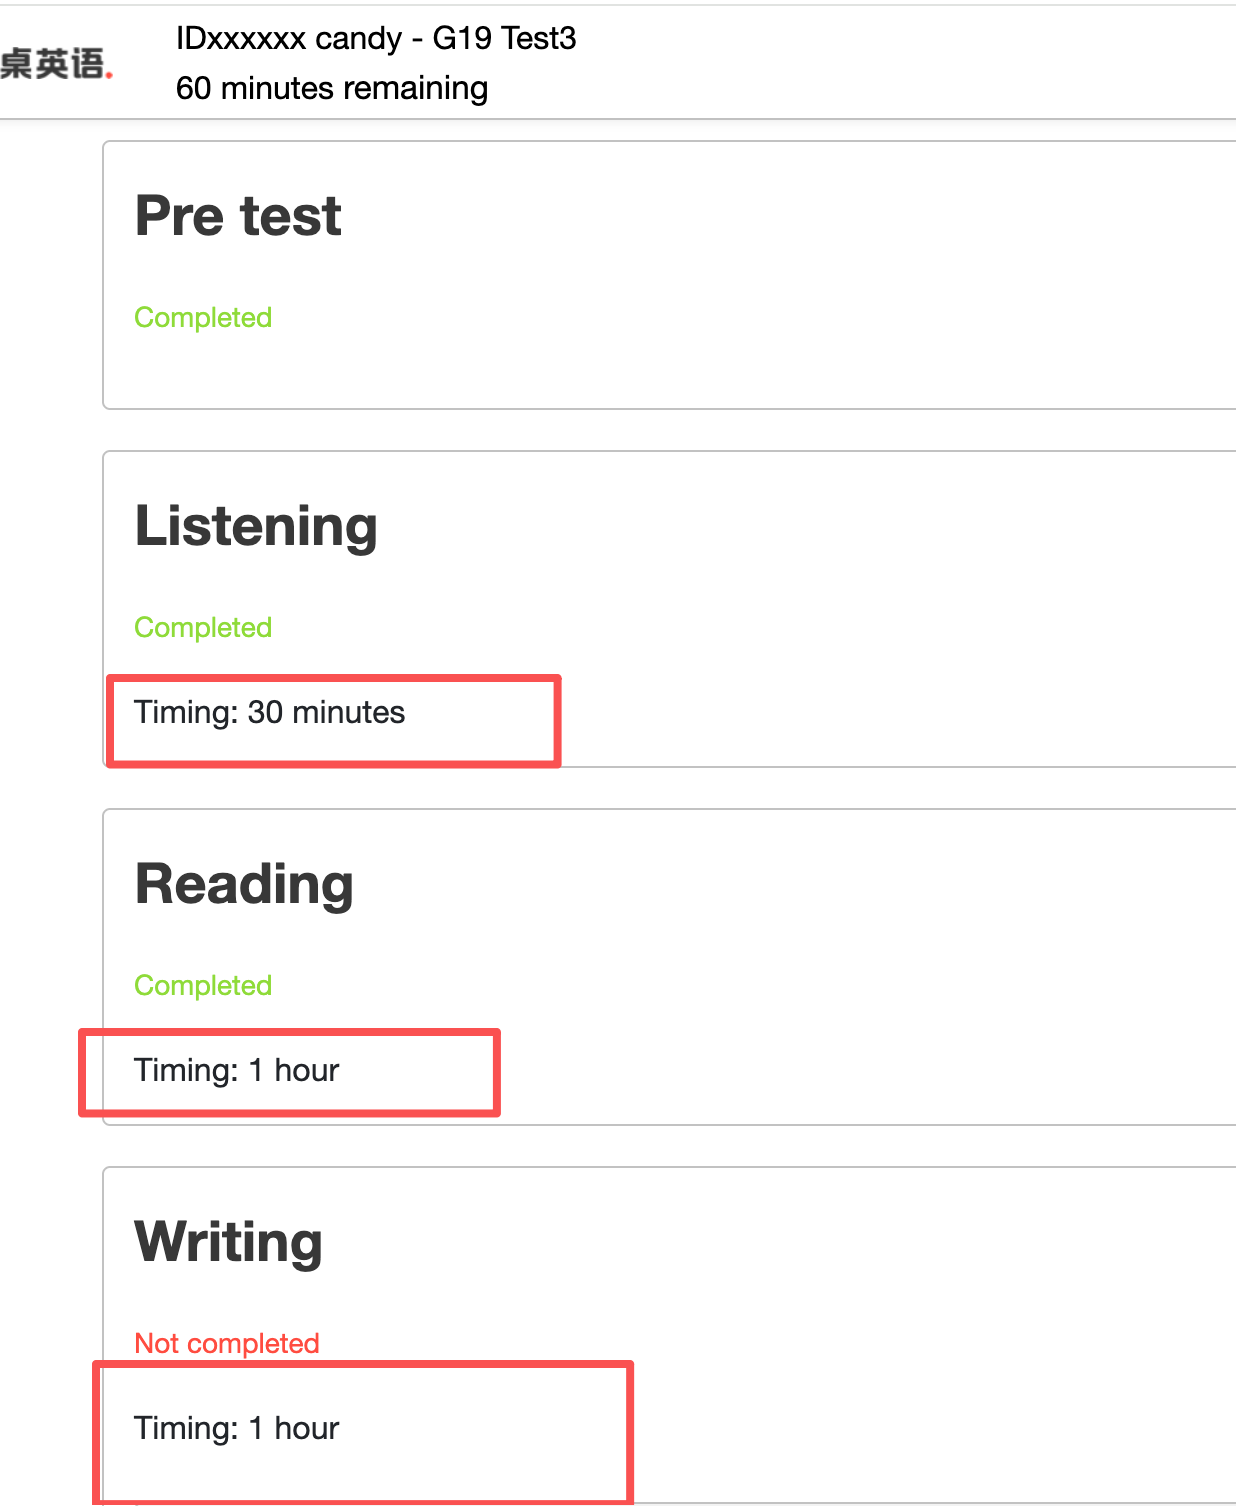This screenshot has width=1236, height=1506.
Task: Click the Timing: 30 minutes label
Action: [270, 713]
